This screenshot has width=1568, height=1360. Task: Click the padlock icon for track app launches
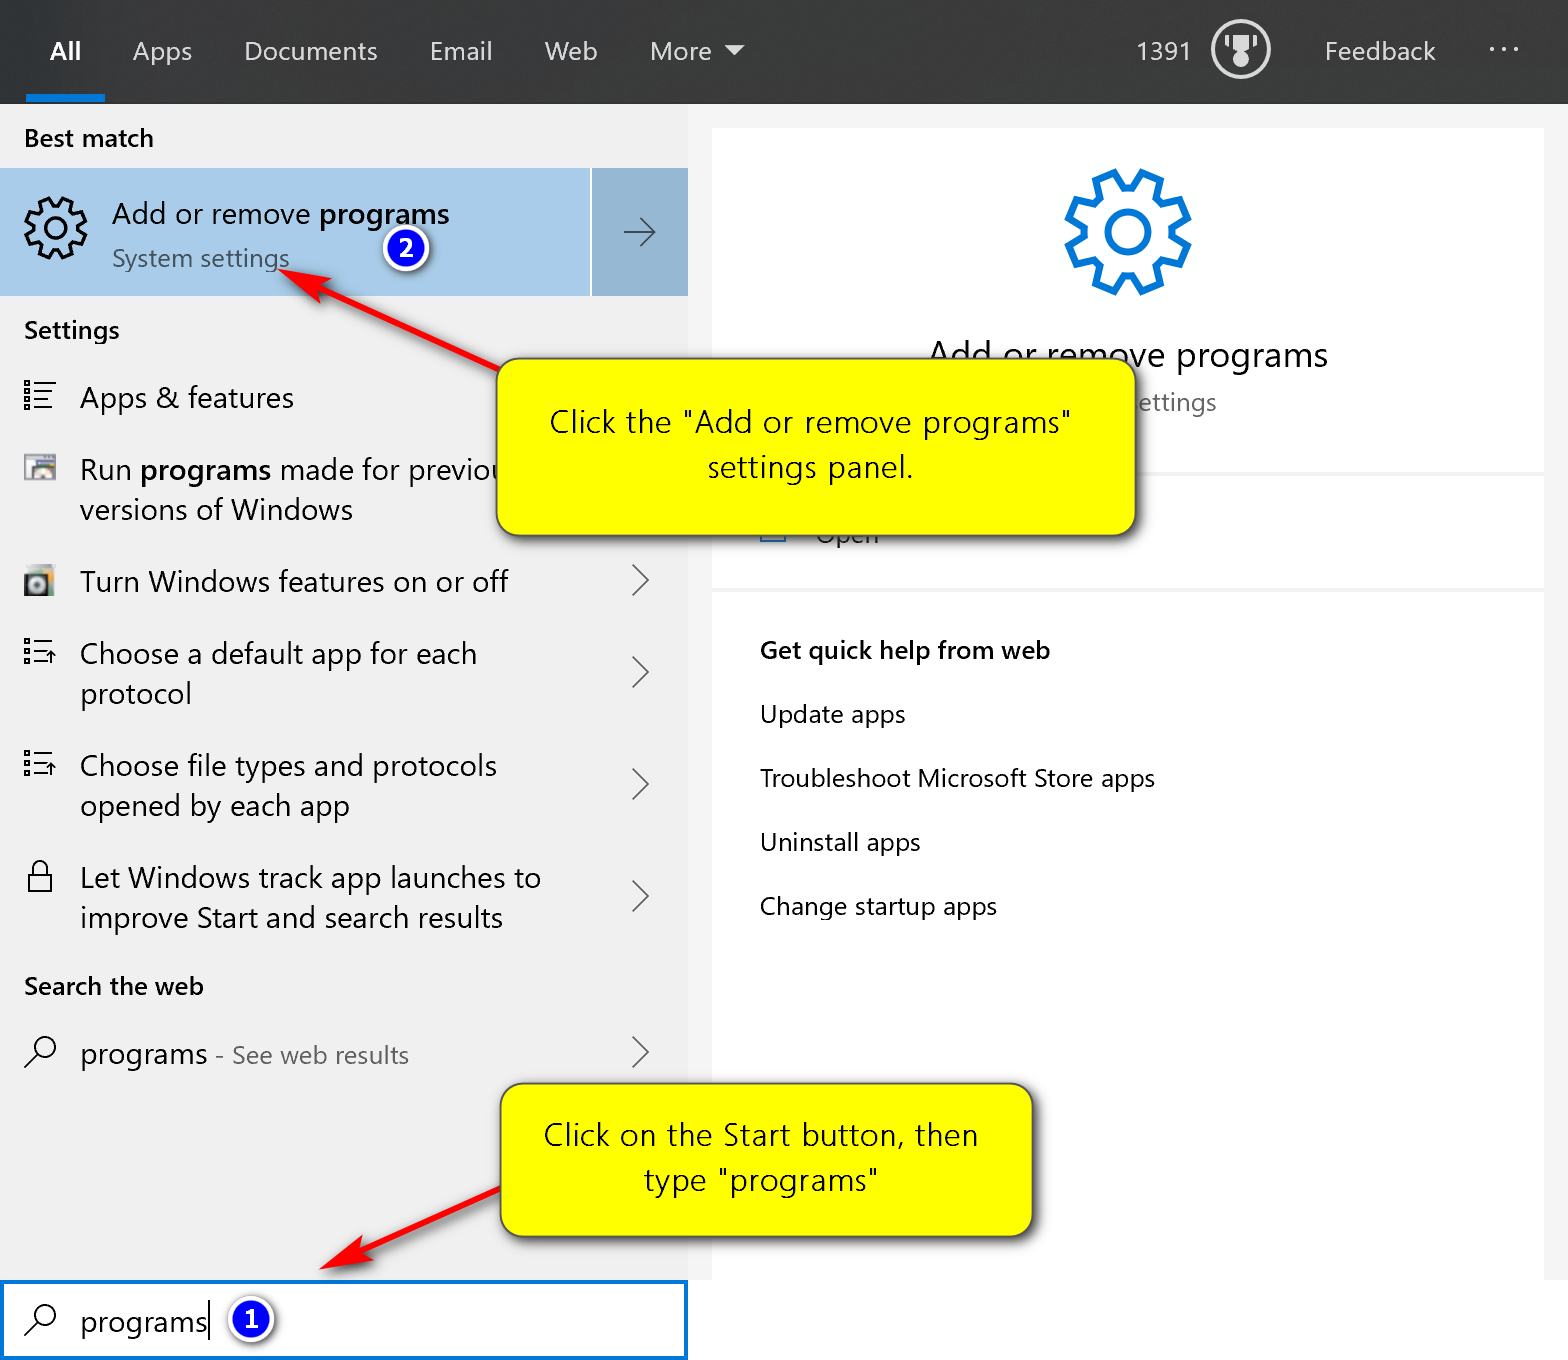[x=40, y=876]
